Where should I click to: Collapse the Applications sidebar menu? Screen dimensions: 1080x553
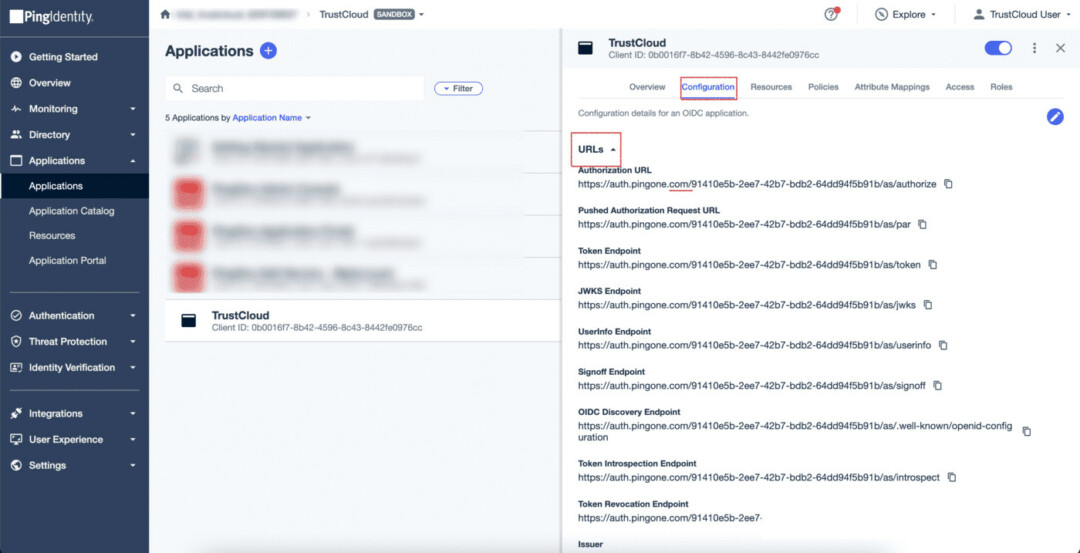(x=133, y=161)
